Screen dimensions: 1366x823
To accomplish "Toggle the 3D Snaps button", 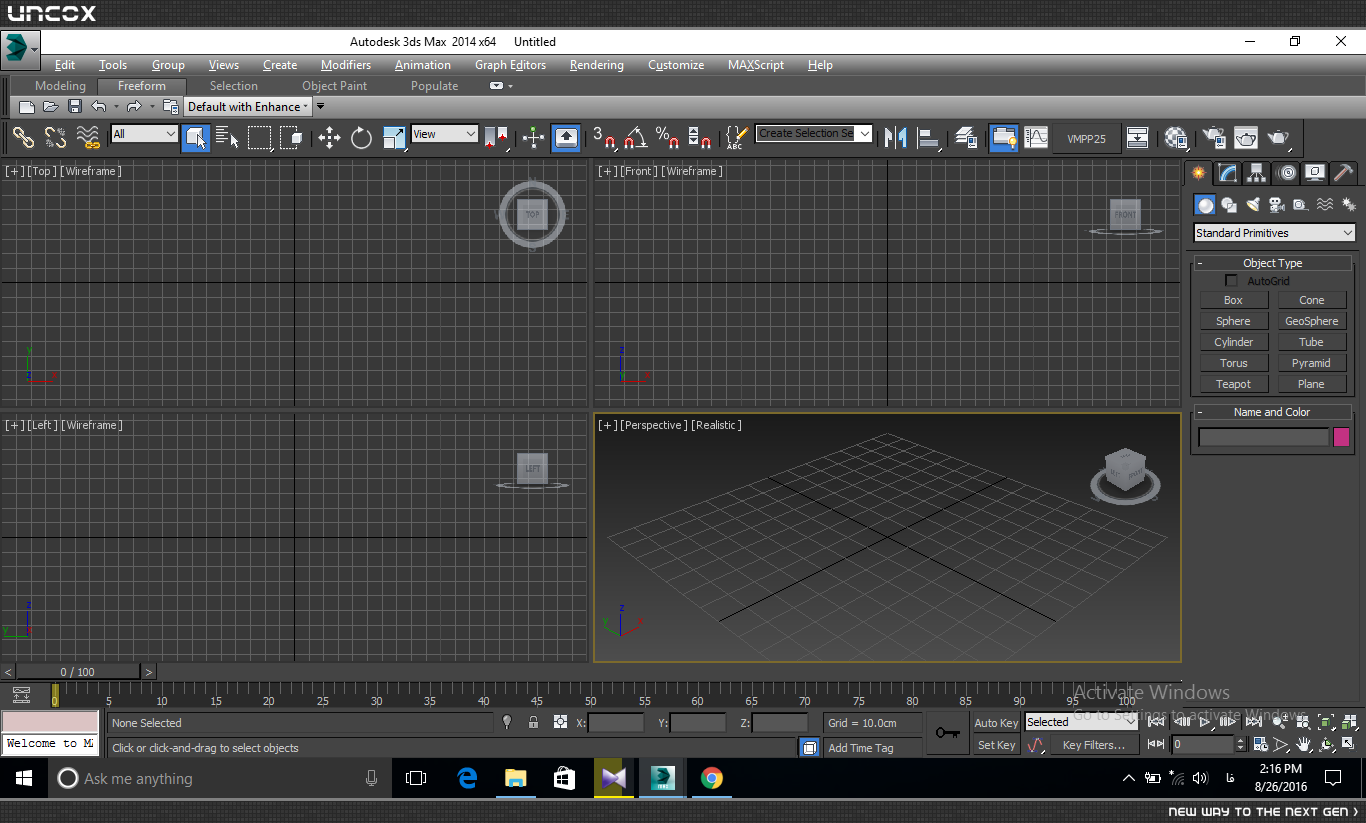I will (x=604, y=138).
